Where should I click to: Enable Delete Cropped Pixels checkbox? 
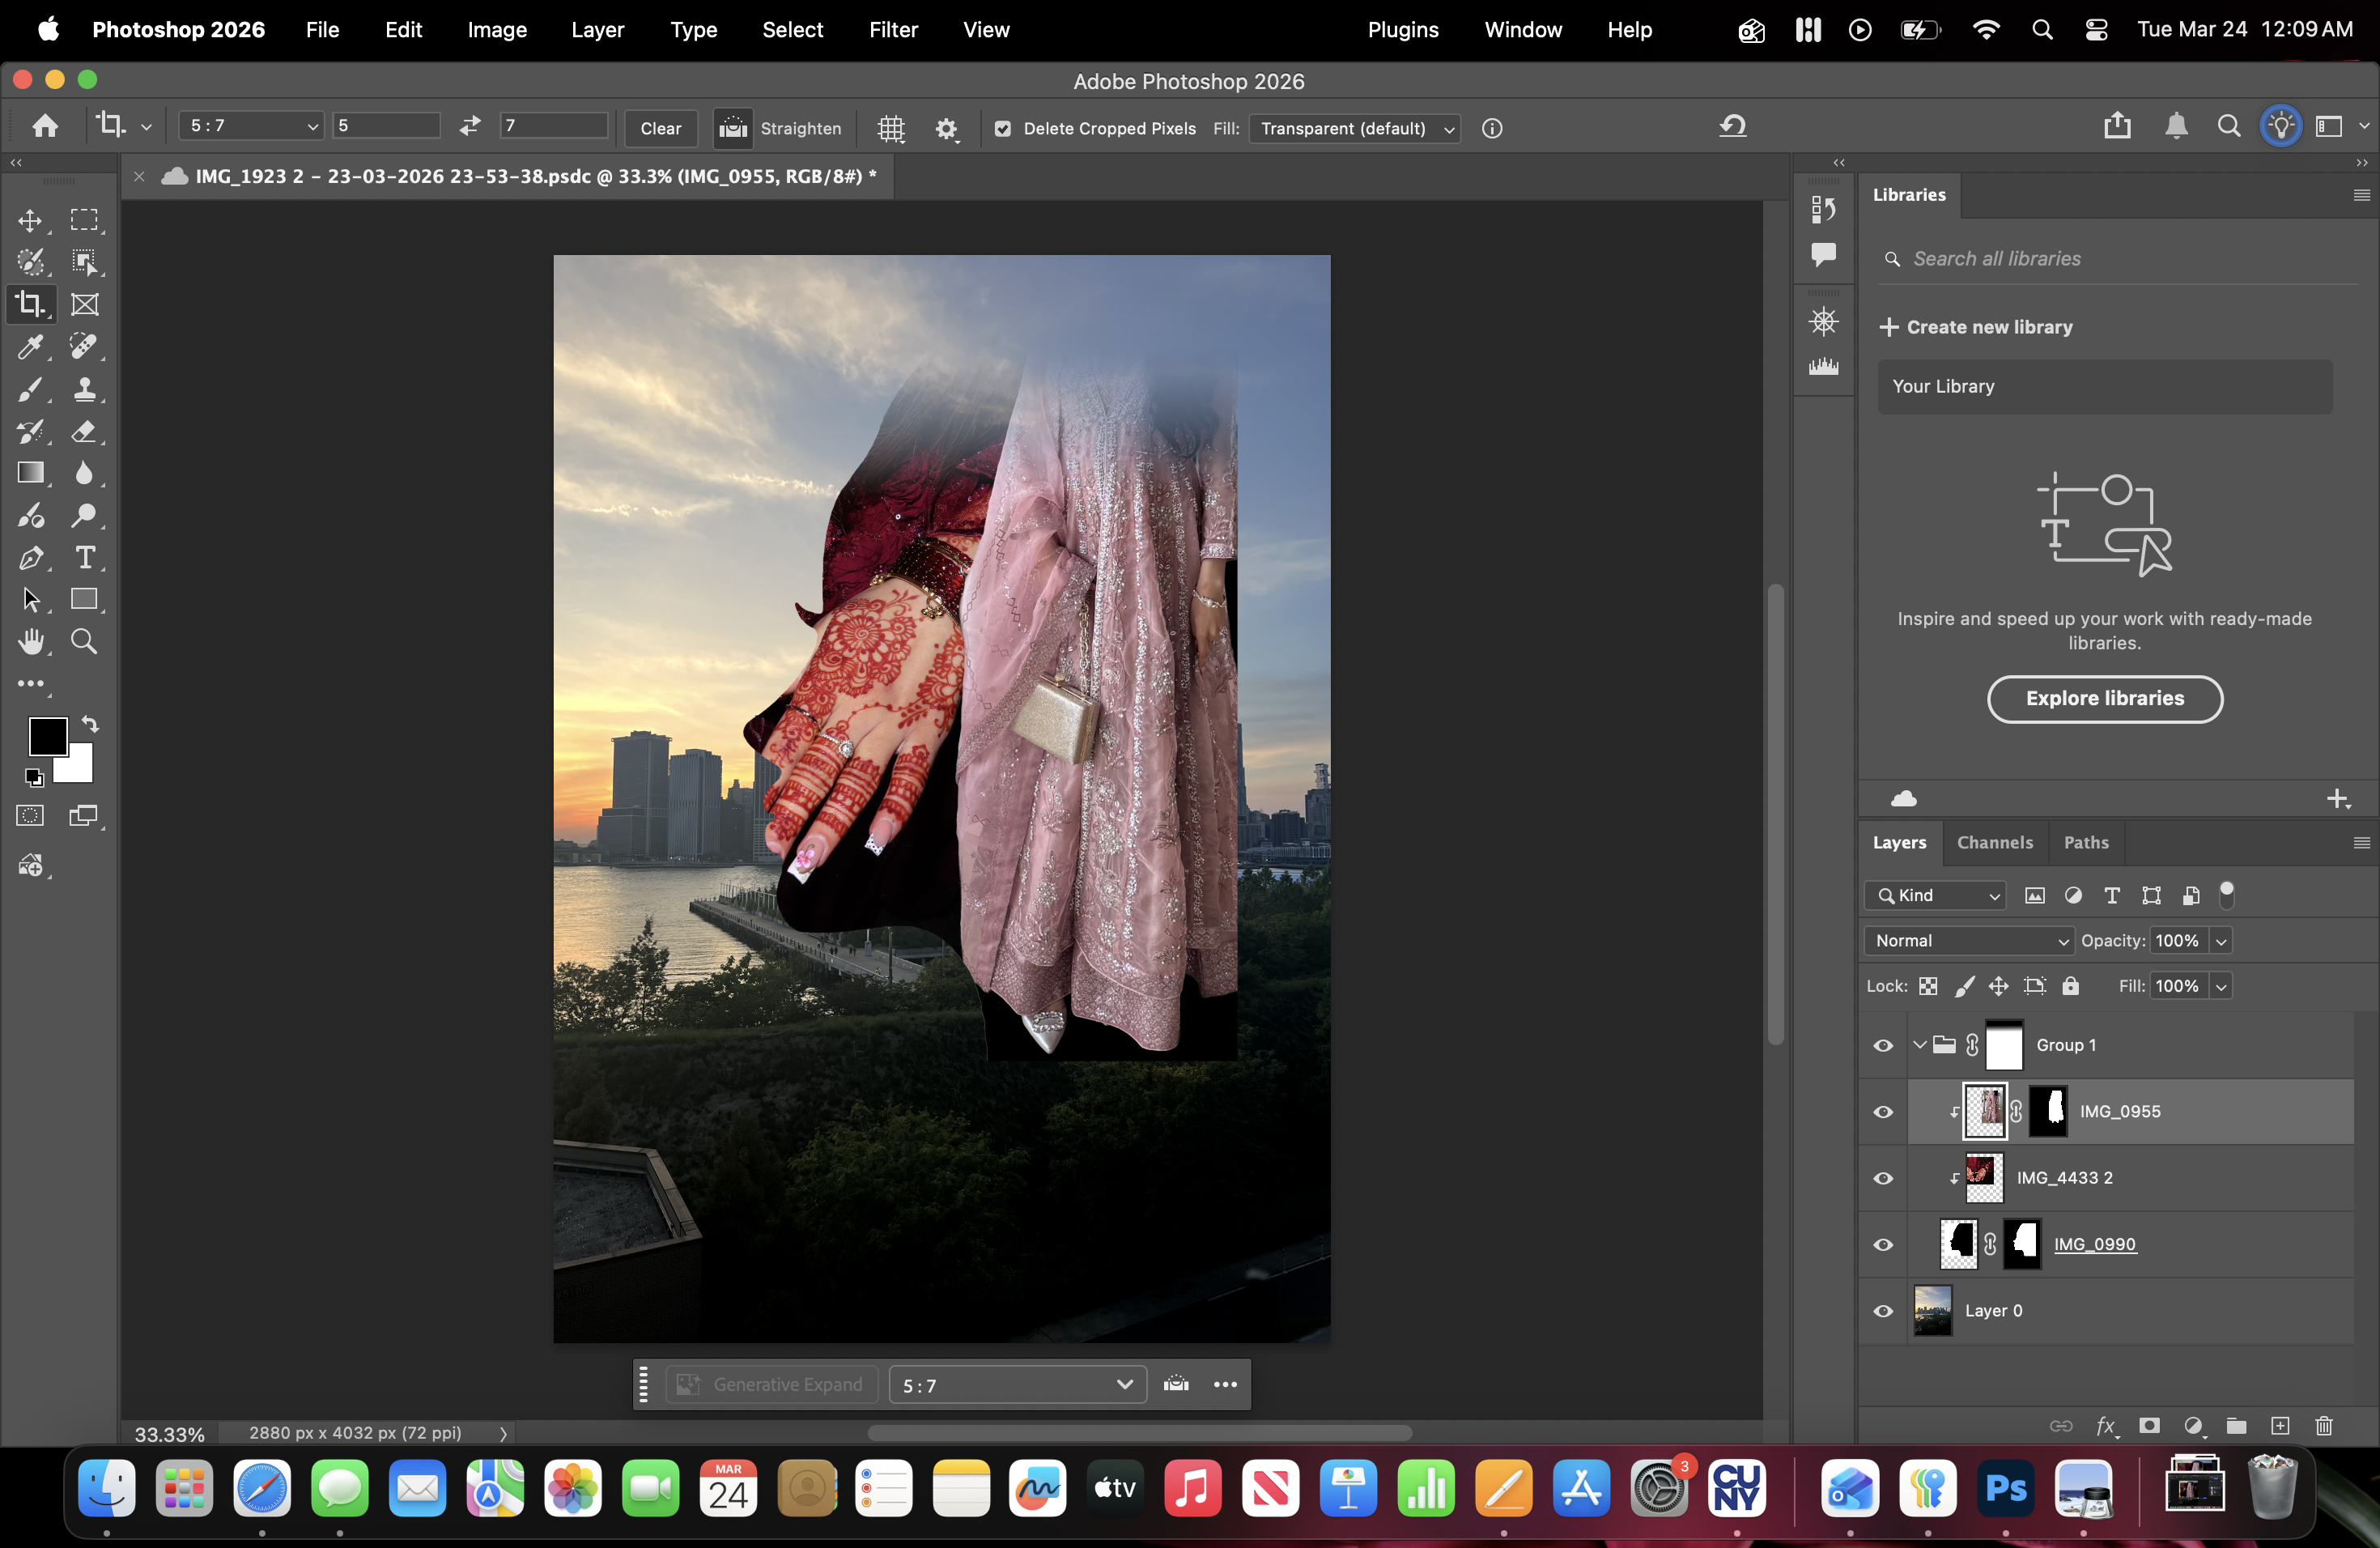click(1003, 128)
